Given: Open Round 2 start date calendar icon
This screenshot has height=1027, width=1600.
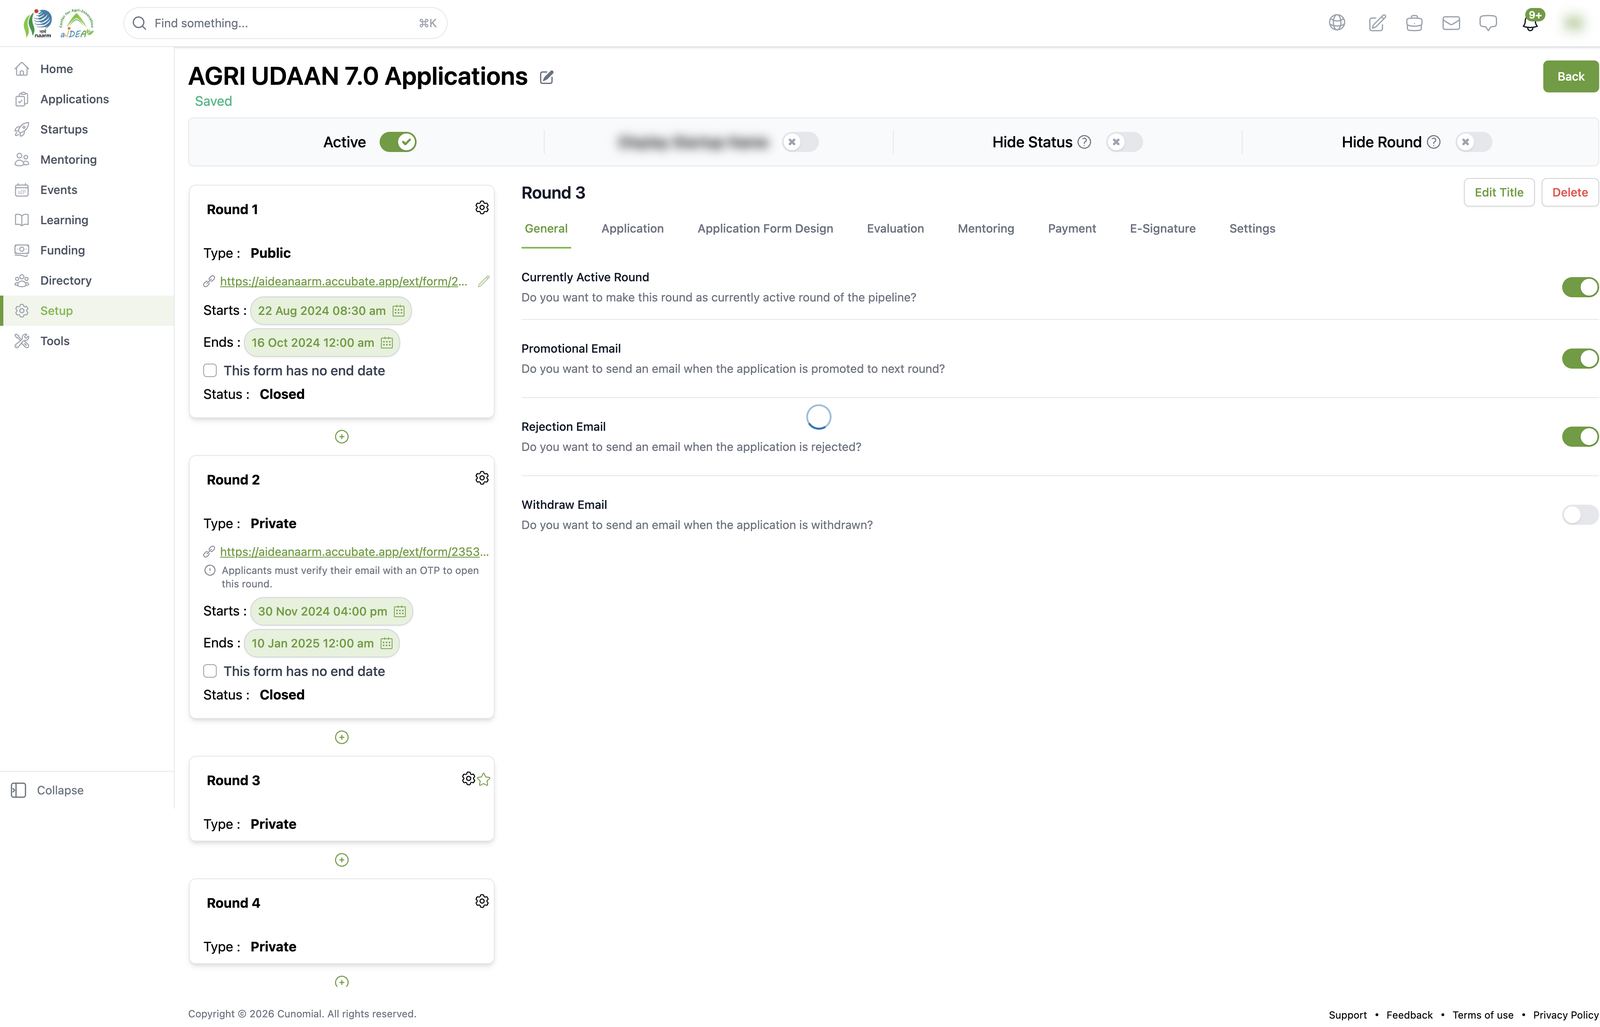Looking at the screenshot, I should pos(400,611).
